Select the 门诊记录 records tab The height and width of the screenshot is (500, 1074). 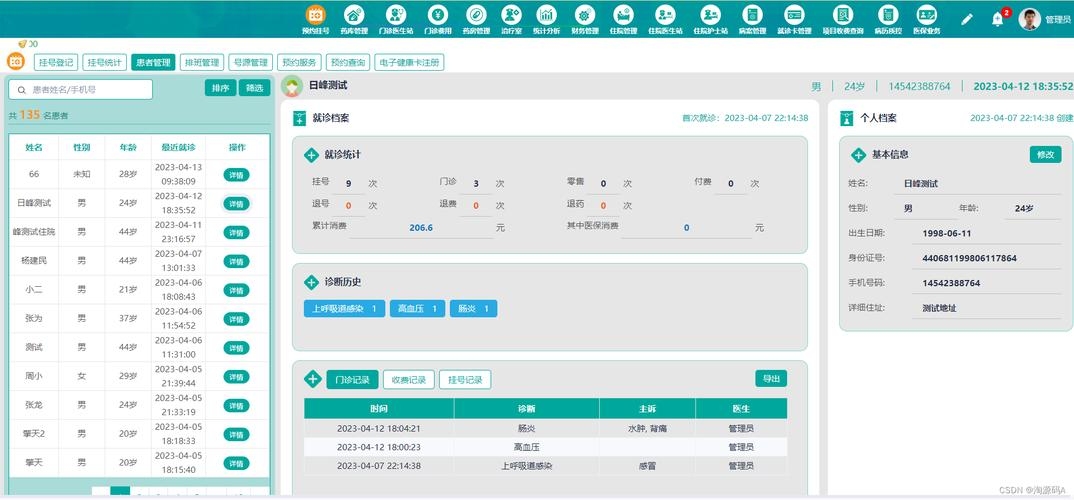pos(352,379)
